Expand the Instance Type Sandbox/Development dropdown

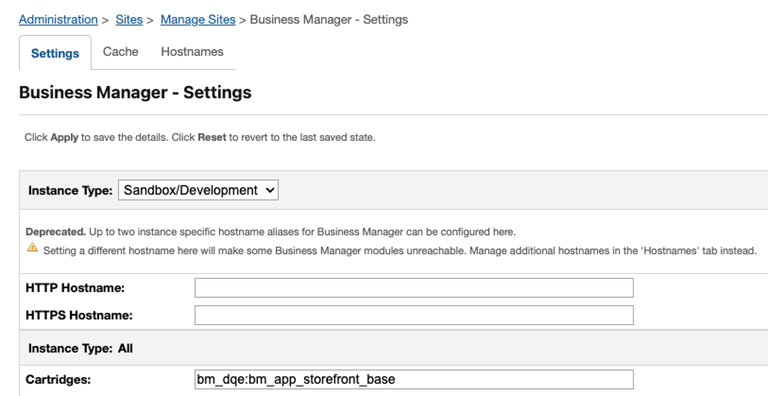[198, 190]
